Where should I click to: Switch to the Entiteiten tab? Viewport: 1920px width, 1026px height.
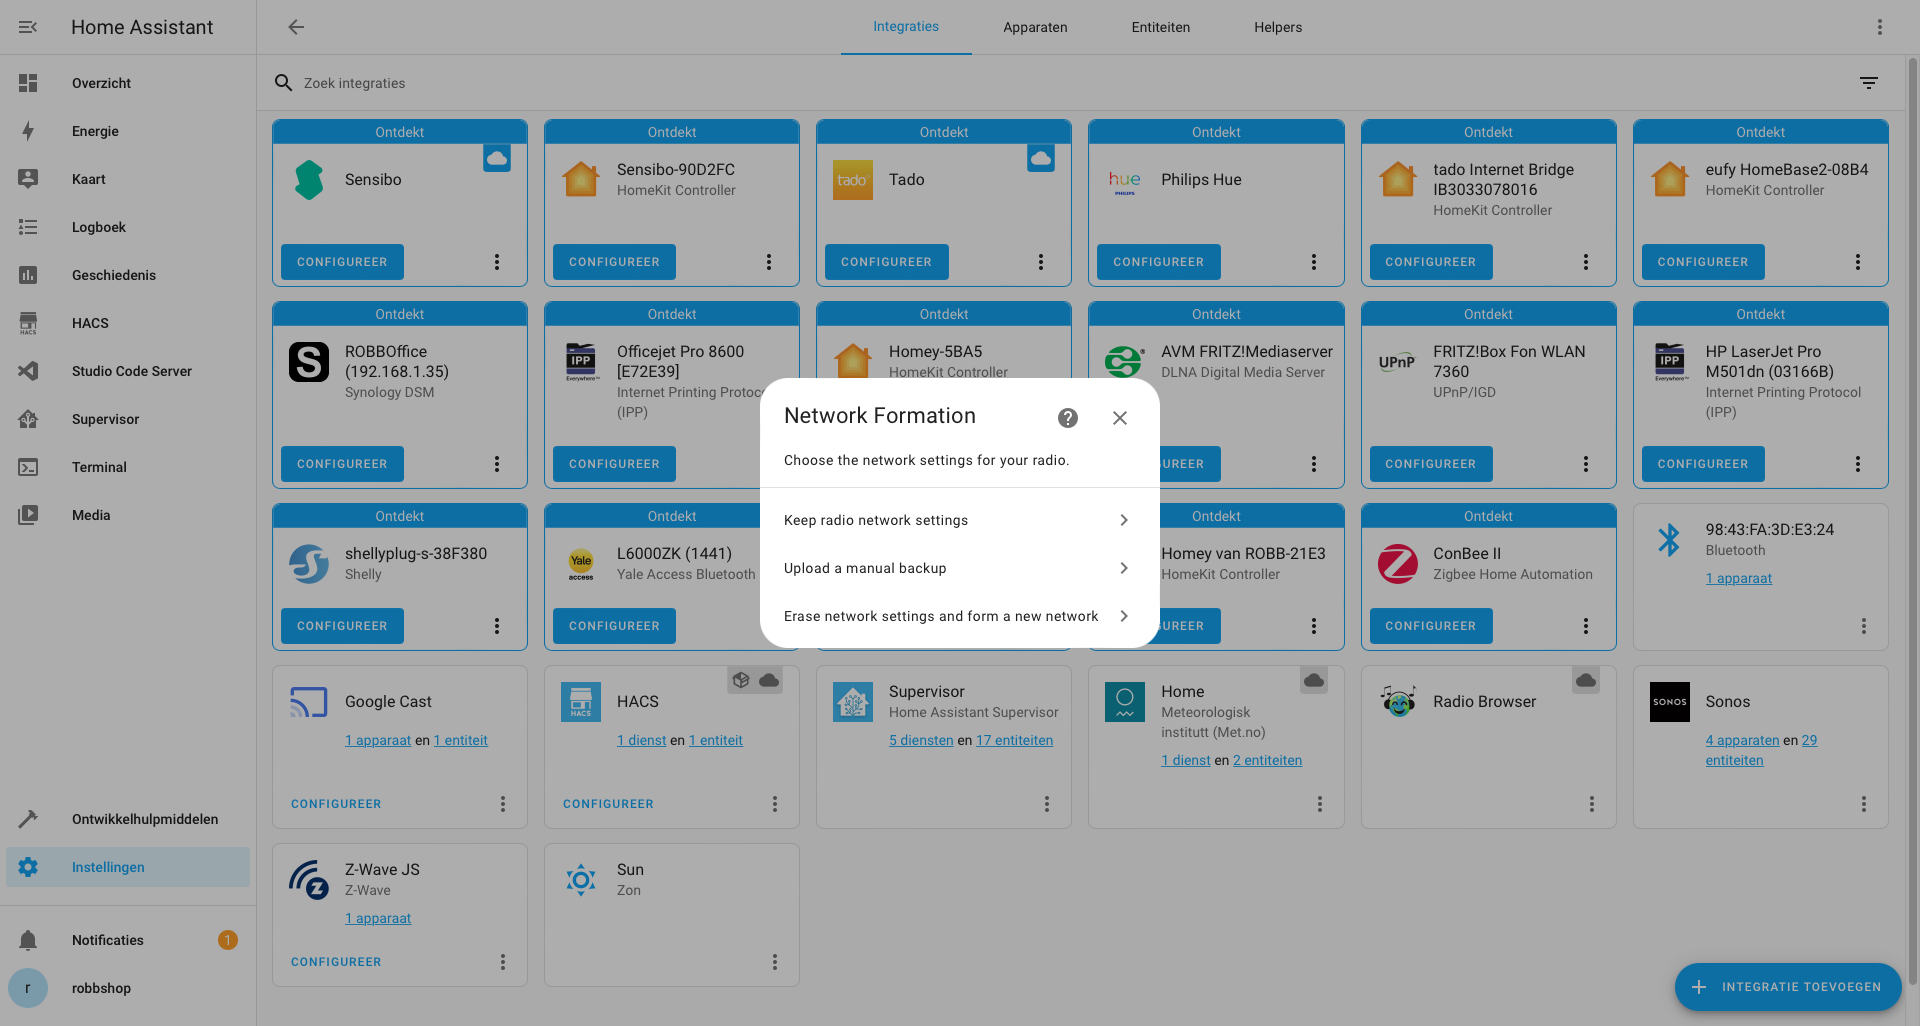coord(1161,27)
